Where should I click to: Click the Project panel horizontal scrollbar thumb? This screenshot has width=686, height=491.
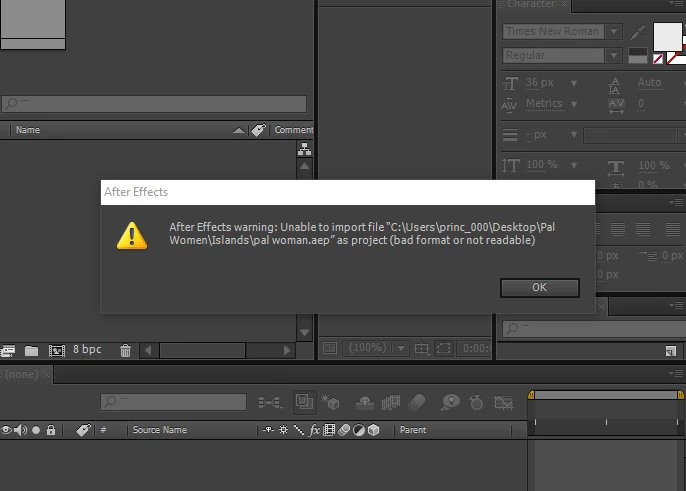(x=203, y=350)
